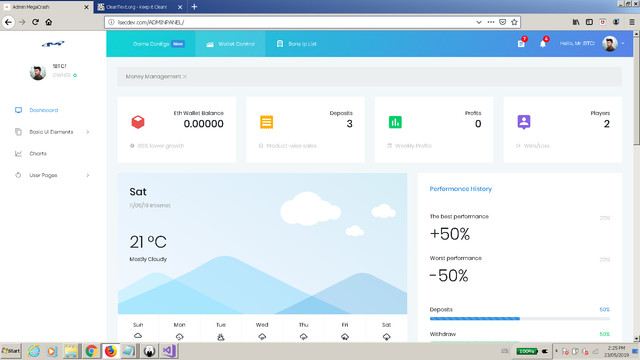The width and height of the screenshot is (640, 360).
Task: Go back in browser history
Action: (8, 22)
